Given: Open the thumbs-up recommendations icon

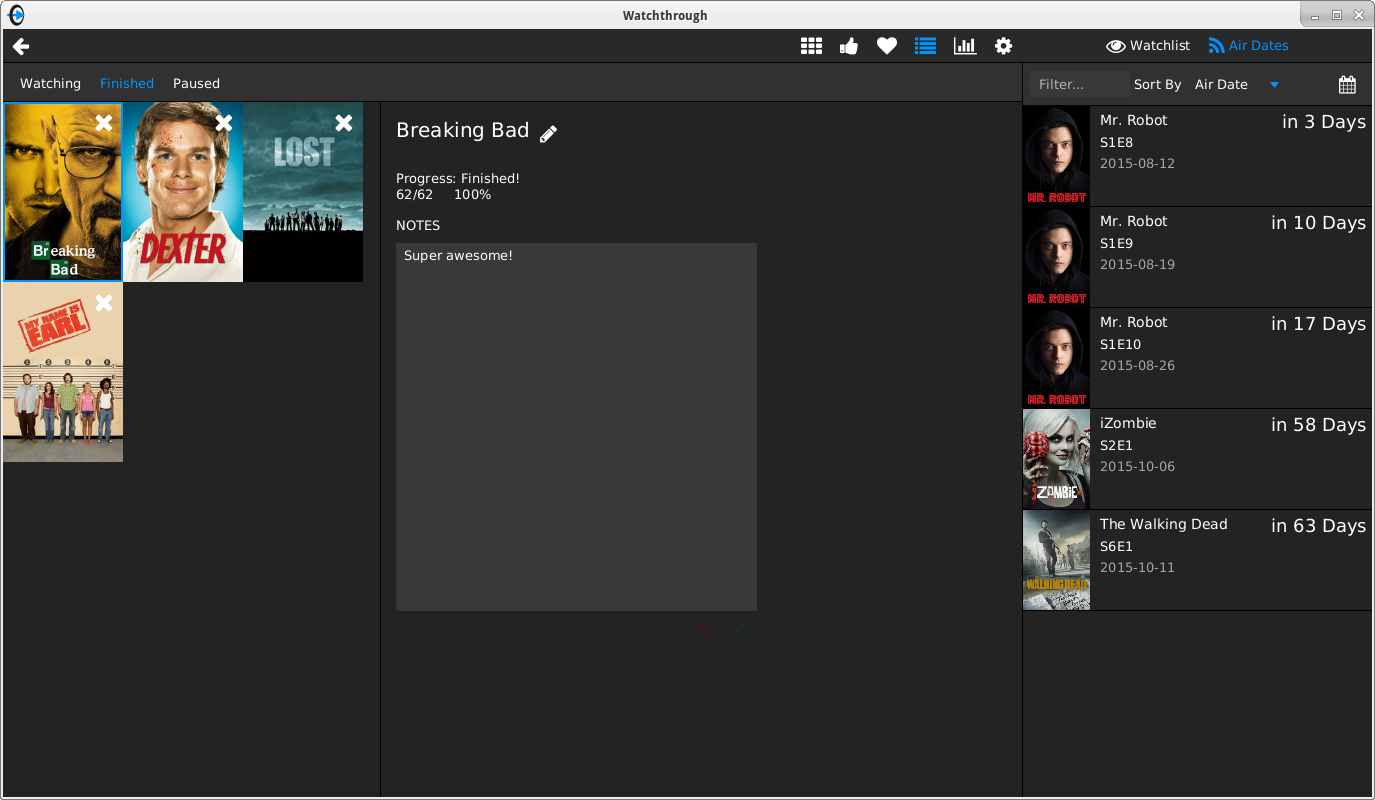Looking at the screenshot, I should pyautogui.click(x=849, y=46).
